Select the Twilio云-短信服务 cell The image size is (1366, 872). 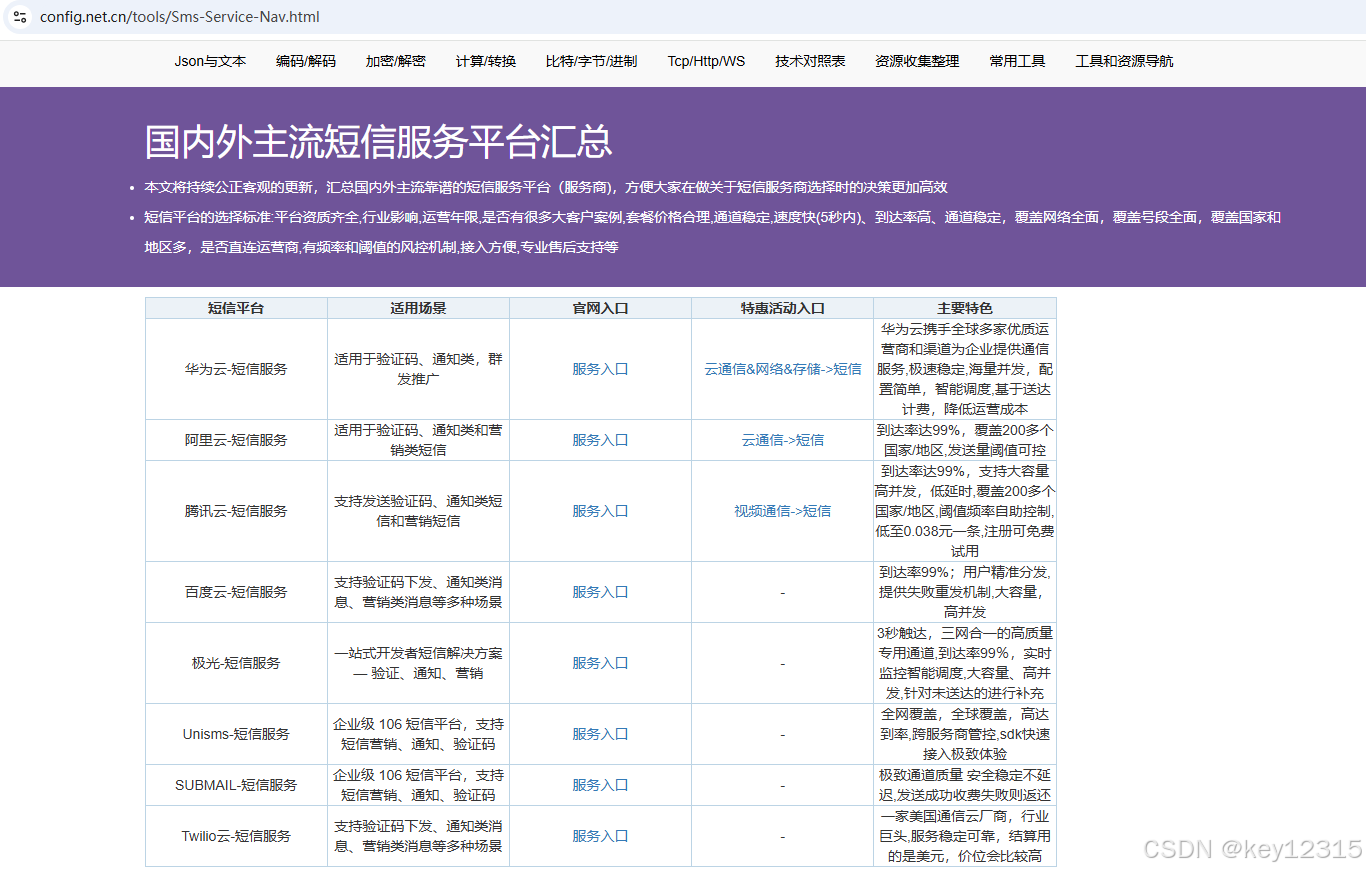(236, 836)
